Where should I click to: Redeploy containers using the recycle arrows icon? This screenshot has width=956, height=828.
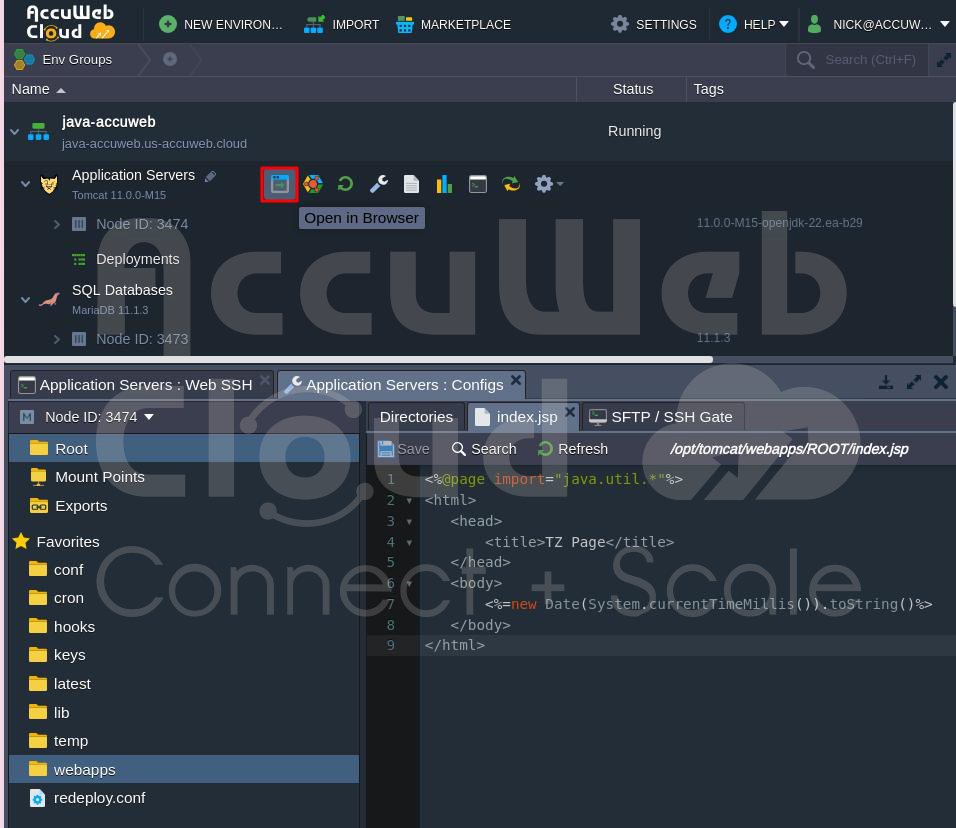510,184
